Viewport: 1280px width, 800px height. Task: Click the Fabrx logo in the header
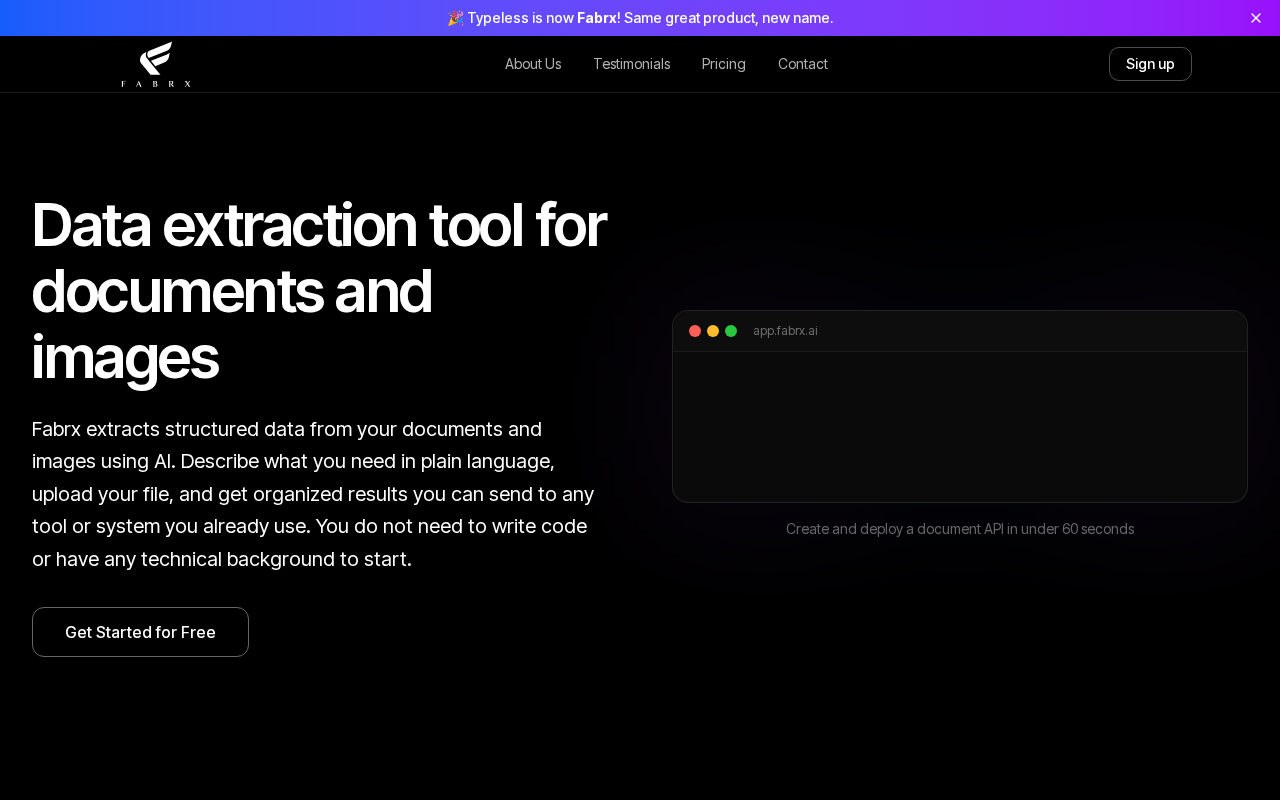[x=156, y=64]
